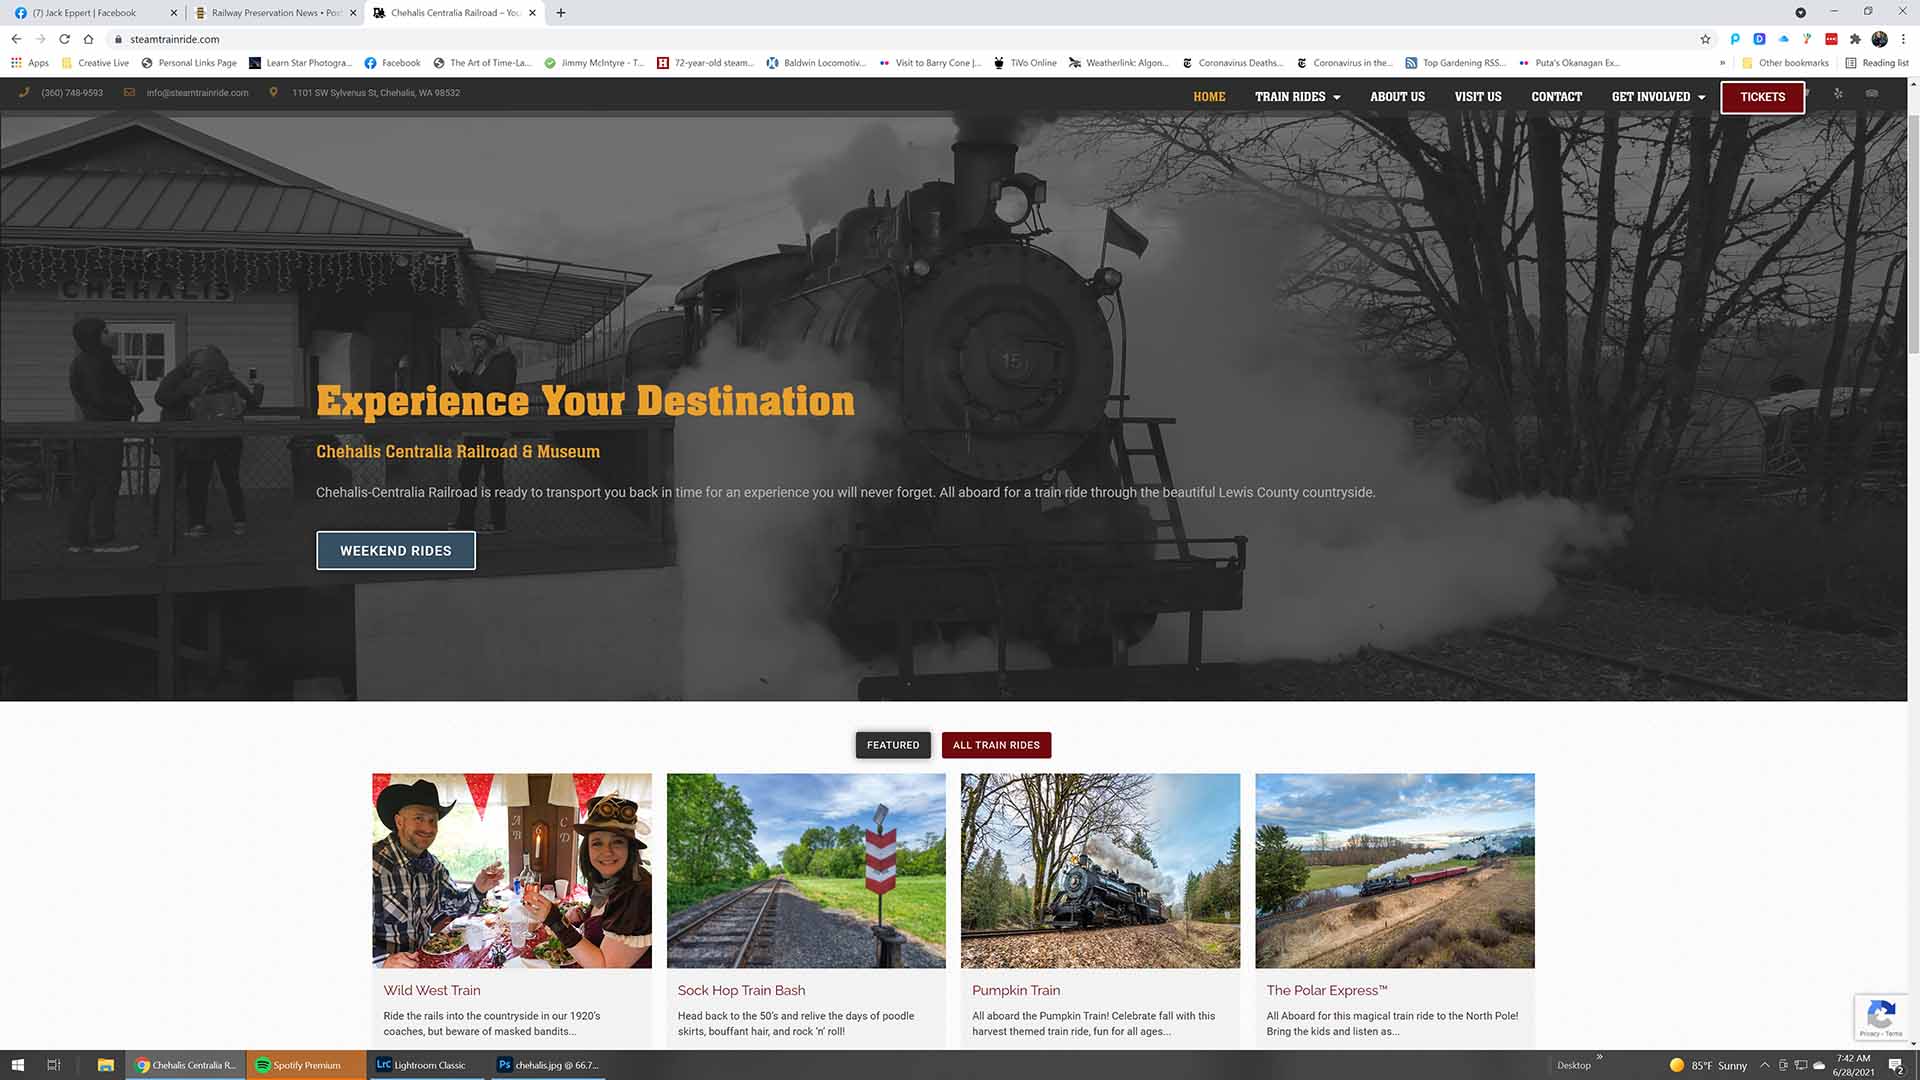Show the overflow bookmarks chevron
Screen dimensions: 1920x1080
(1722, 63)
